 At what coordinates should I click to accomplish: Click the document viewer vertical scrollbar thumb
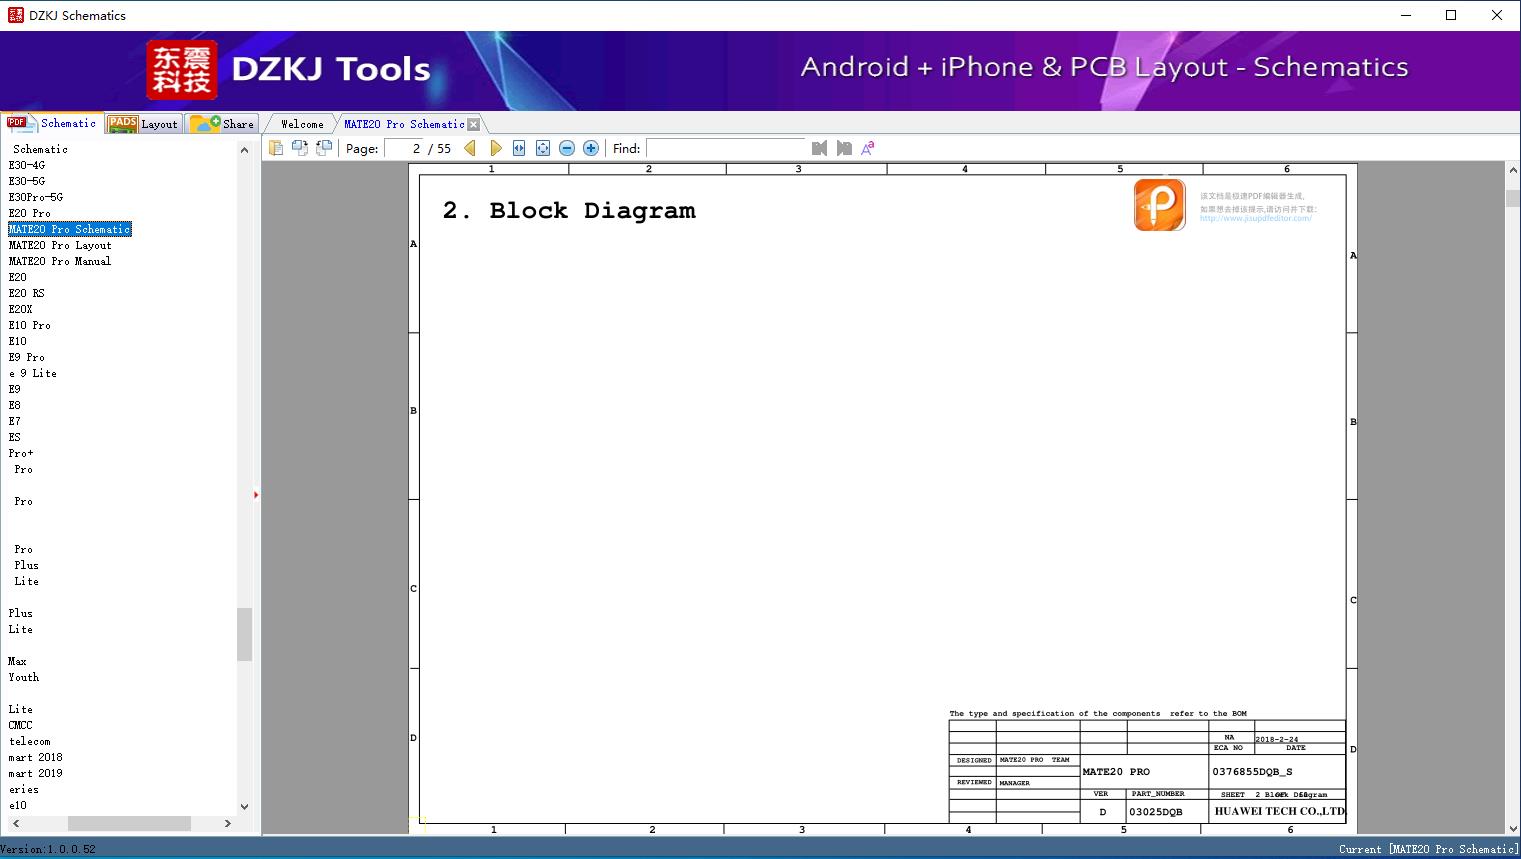tap(1513, 198)
